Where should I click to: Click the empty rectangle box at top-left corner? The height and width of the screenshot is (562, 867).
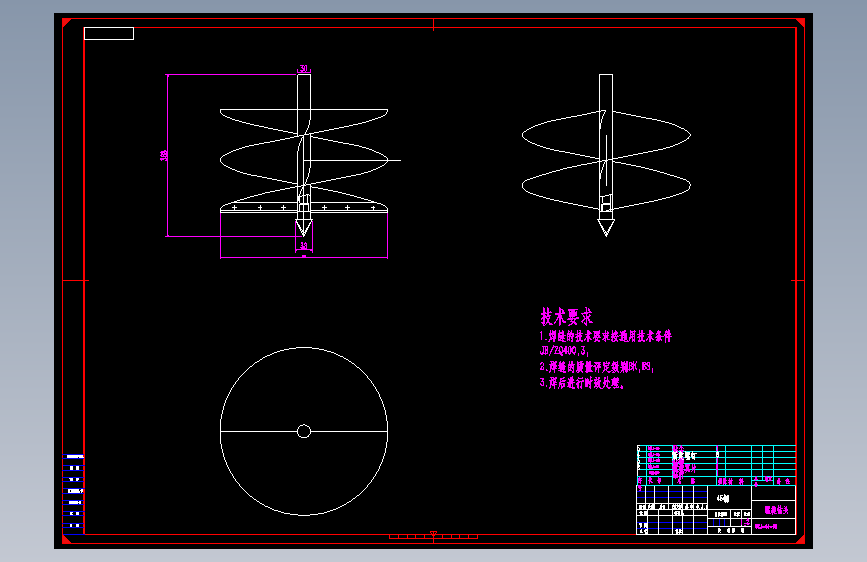109,33
